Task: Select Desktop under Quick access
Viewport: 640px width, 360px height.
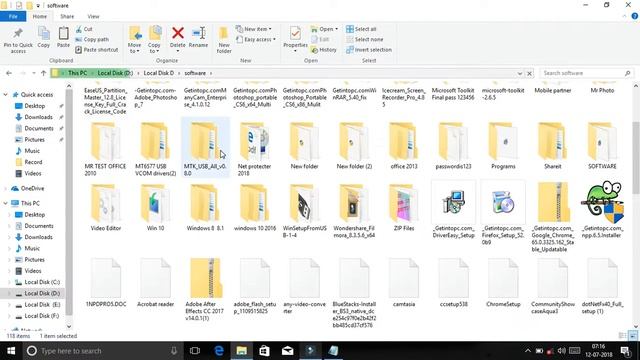Action: 35,106
